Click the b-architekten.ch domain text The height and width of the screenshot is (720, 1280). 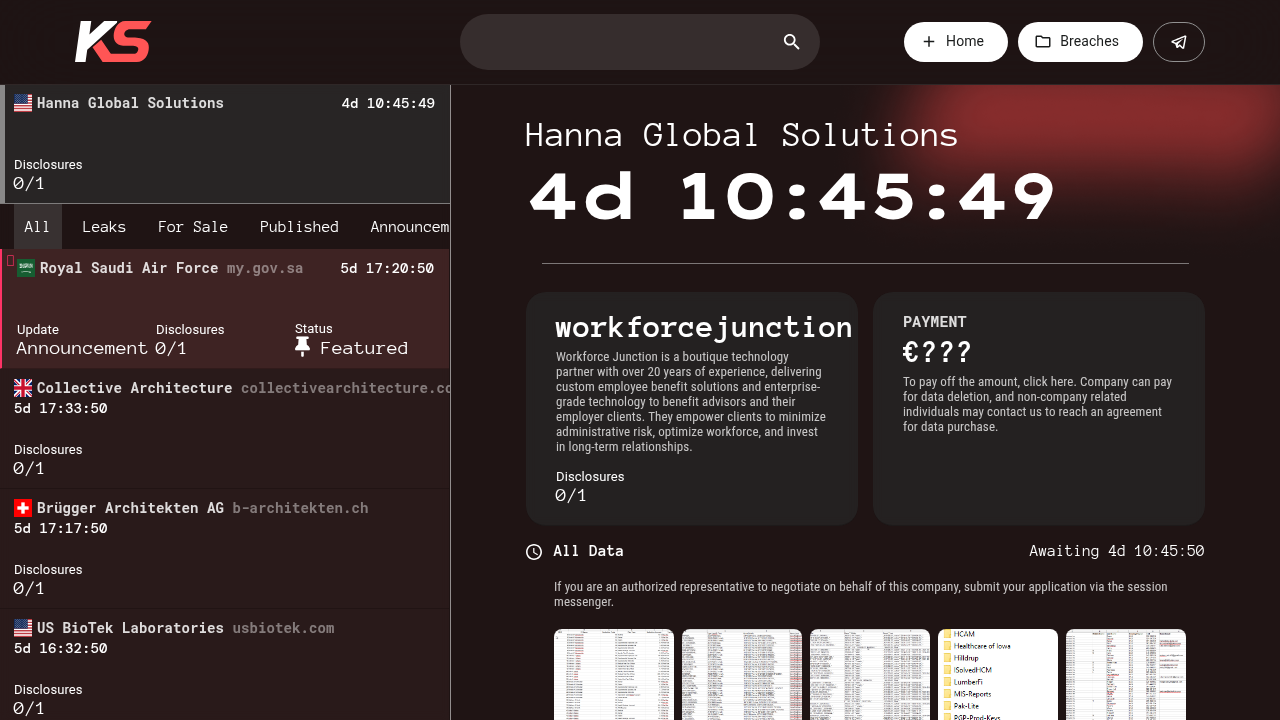pyautogui.click(x=300, y=508)
